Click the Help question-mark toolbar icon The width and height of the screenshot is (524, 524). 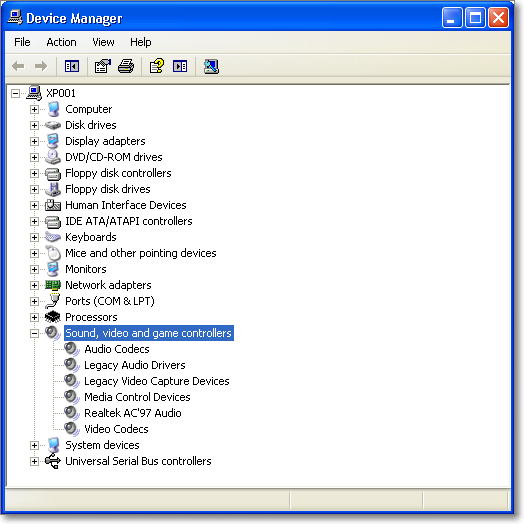156,66
